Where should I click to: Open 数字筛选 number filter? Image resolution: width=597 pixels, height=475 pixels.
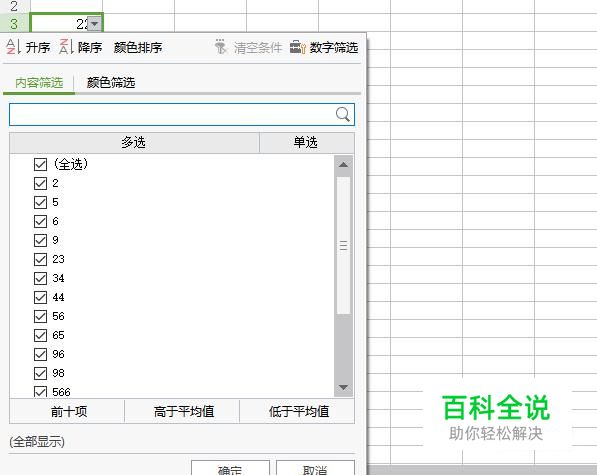coord(334,48)
